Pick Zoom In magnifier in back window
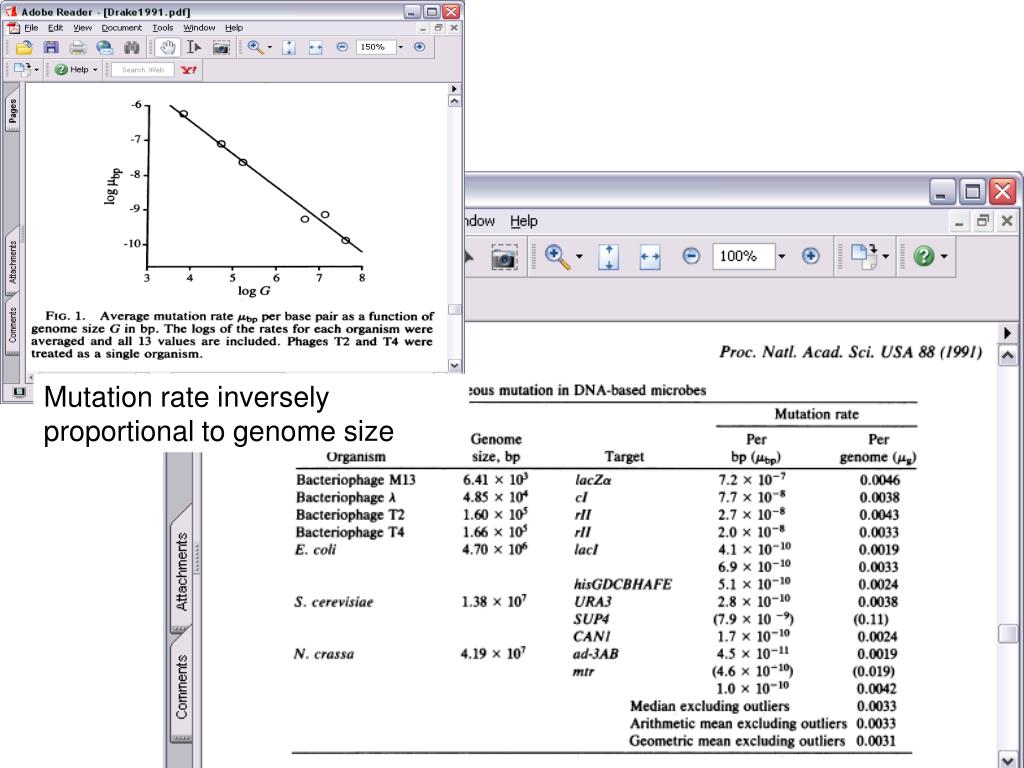Image resolution: width=1024 pixels, height=768 pixels. 557,256
